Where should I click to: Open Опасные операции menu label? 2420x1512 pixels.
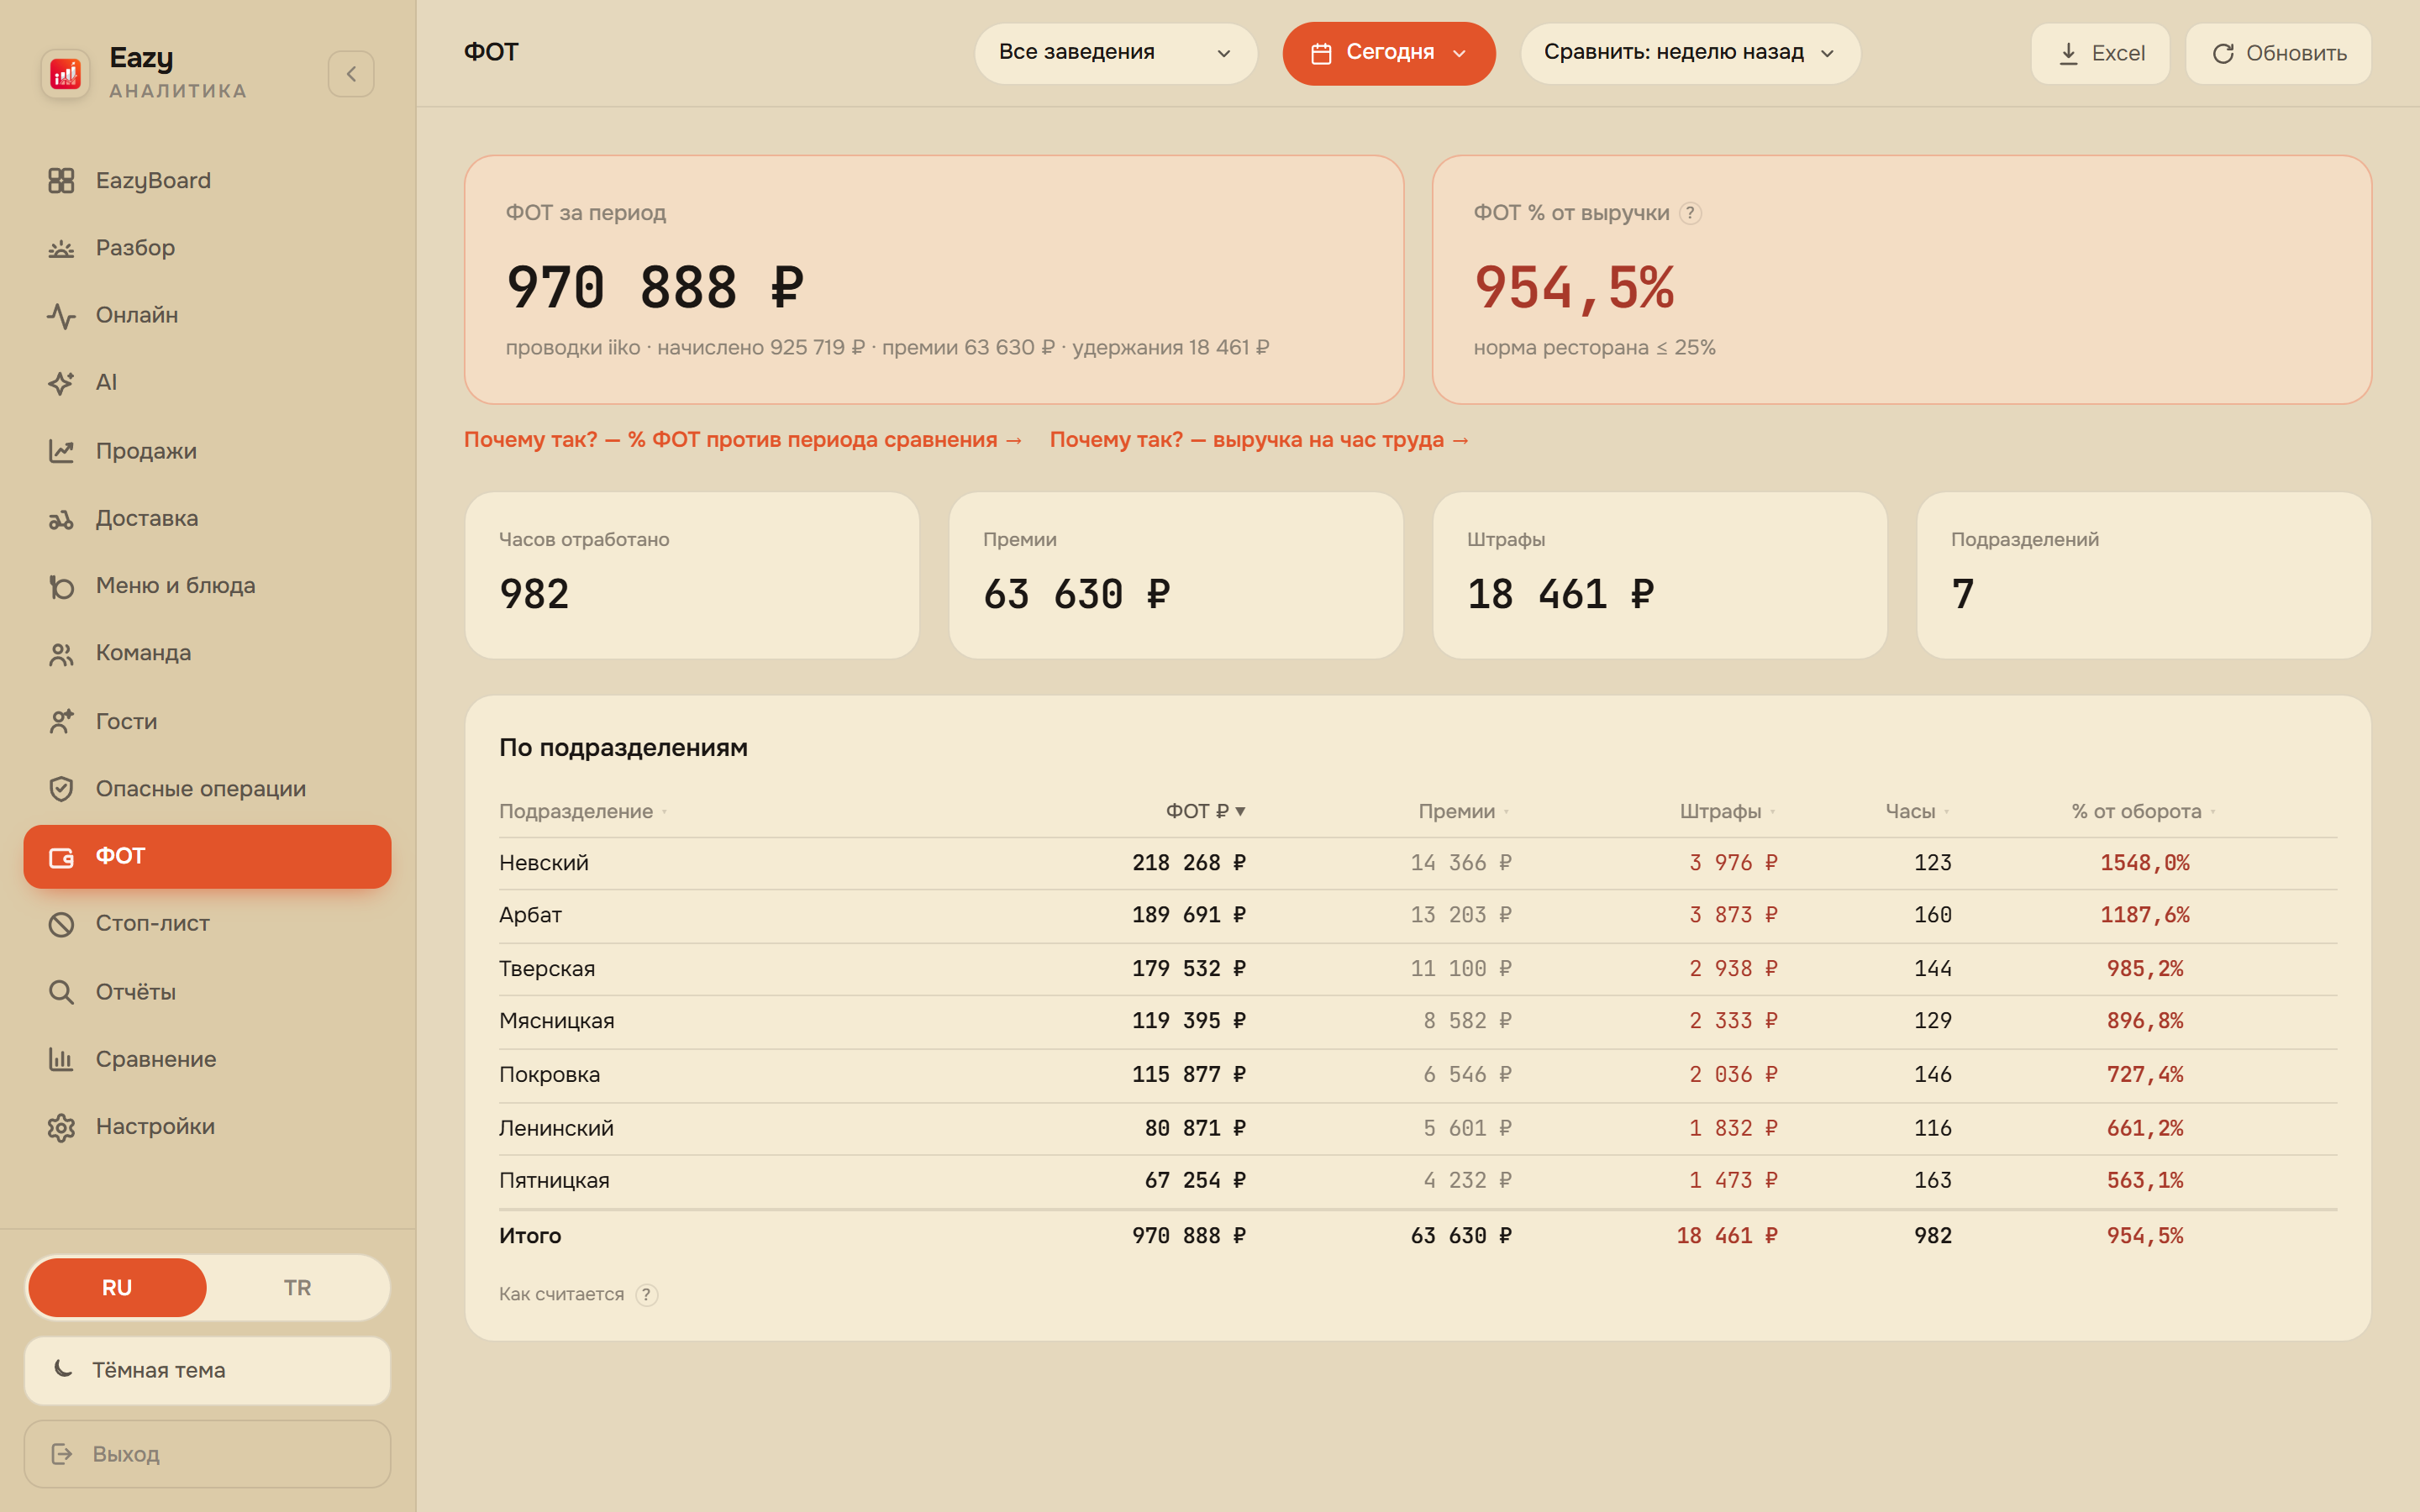click(201, 789)
